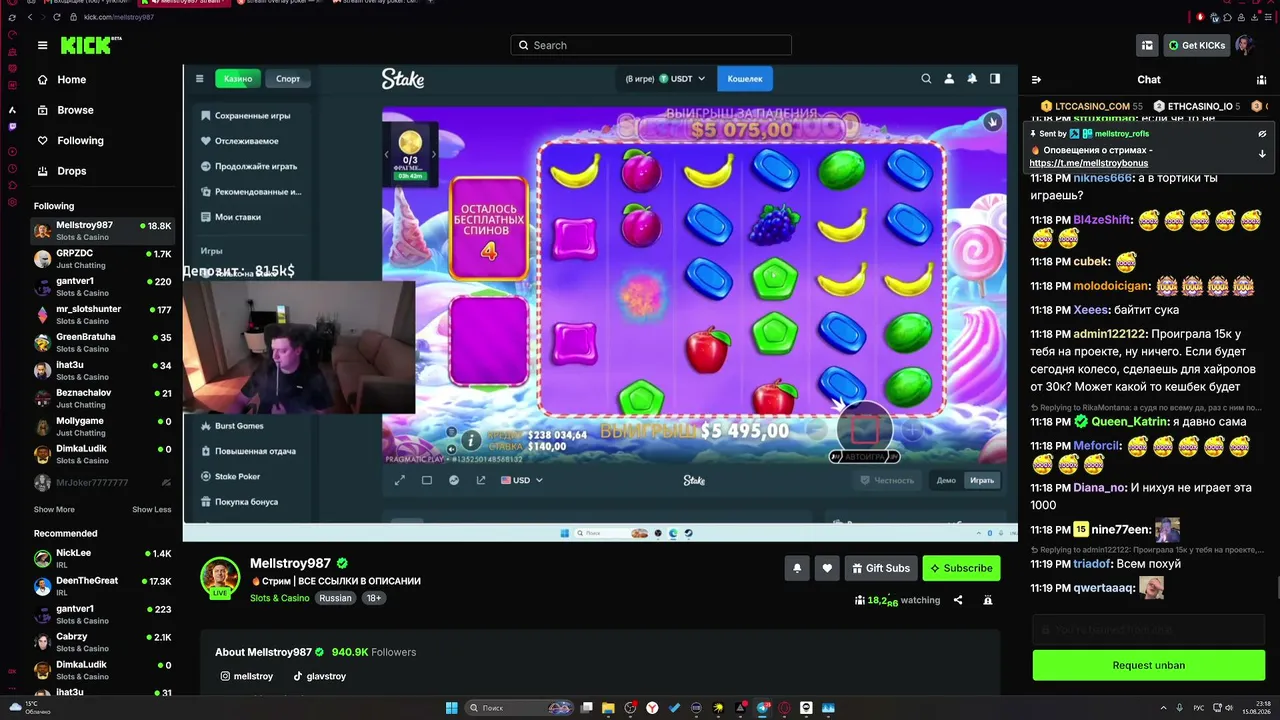Pop out the Stake game window icon
This screenshot has width=1280, height=720.
[481, 480]
